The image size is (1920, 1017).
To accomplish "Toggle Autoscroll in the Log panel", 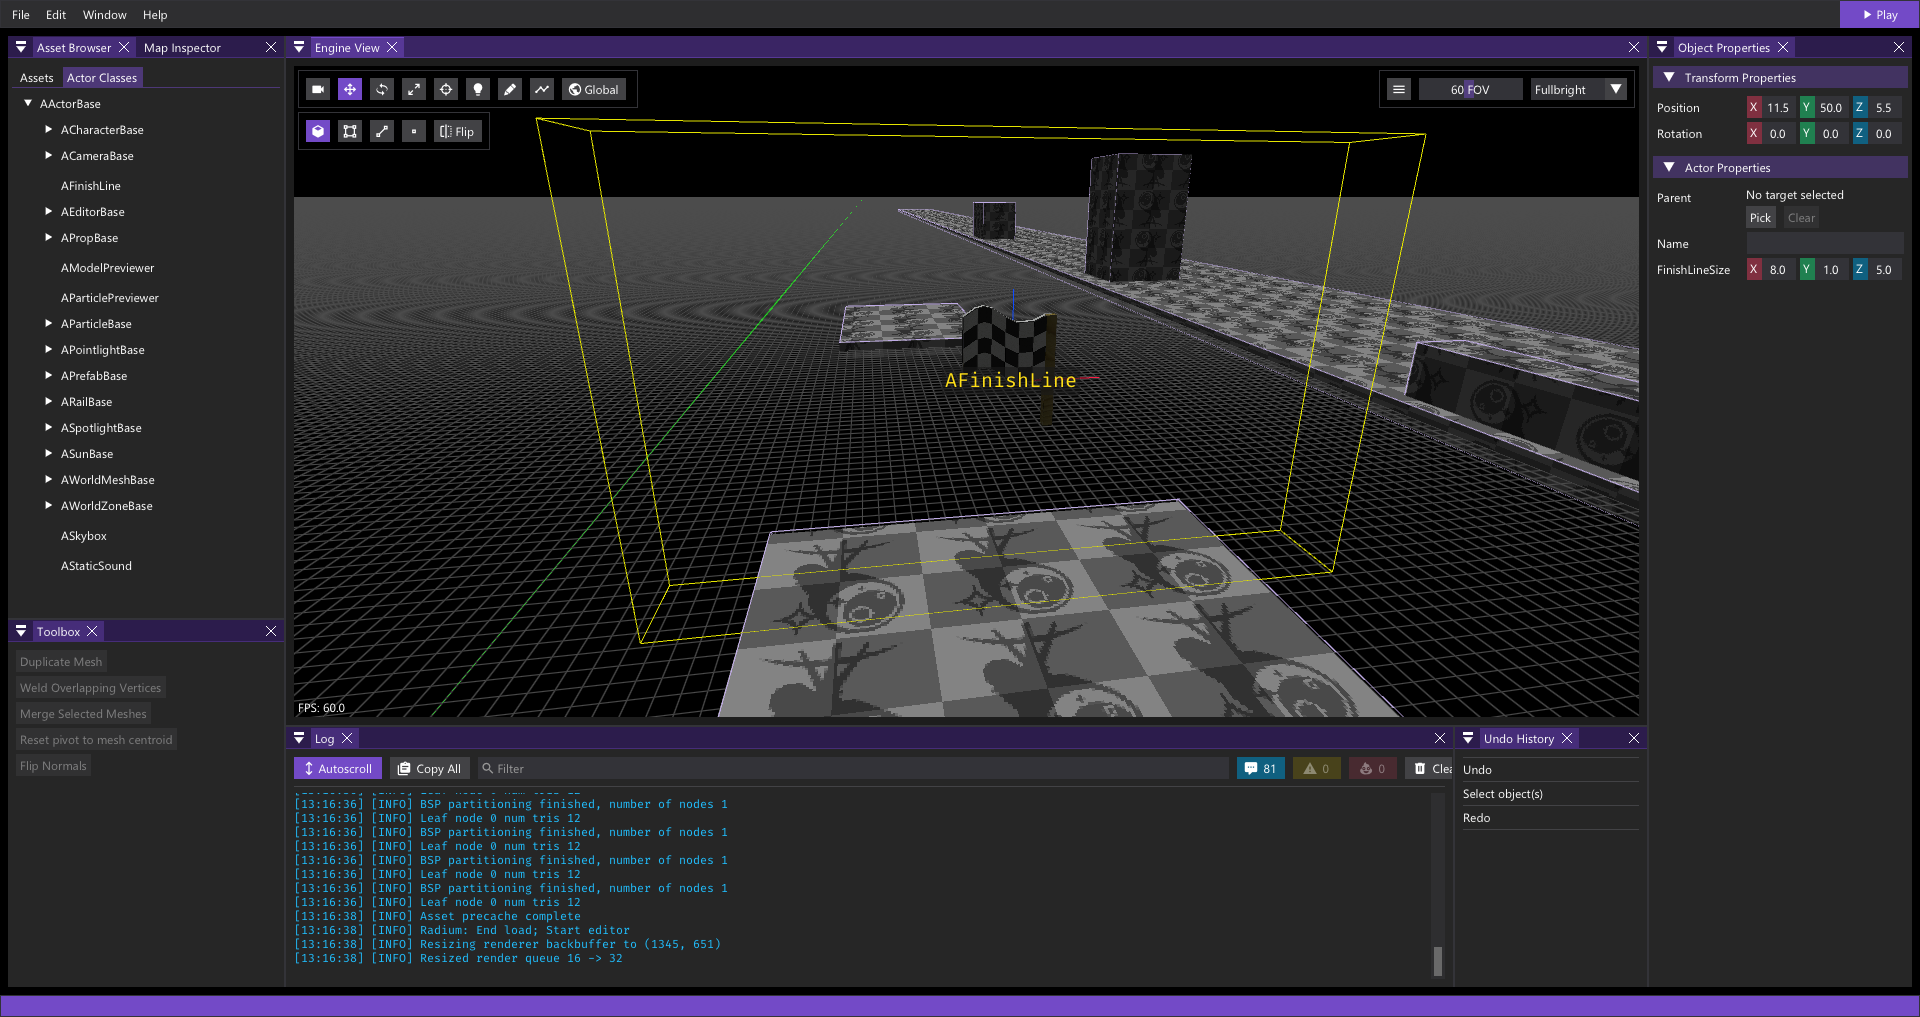I will pos(337,769).
